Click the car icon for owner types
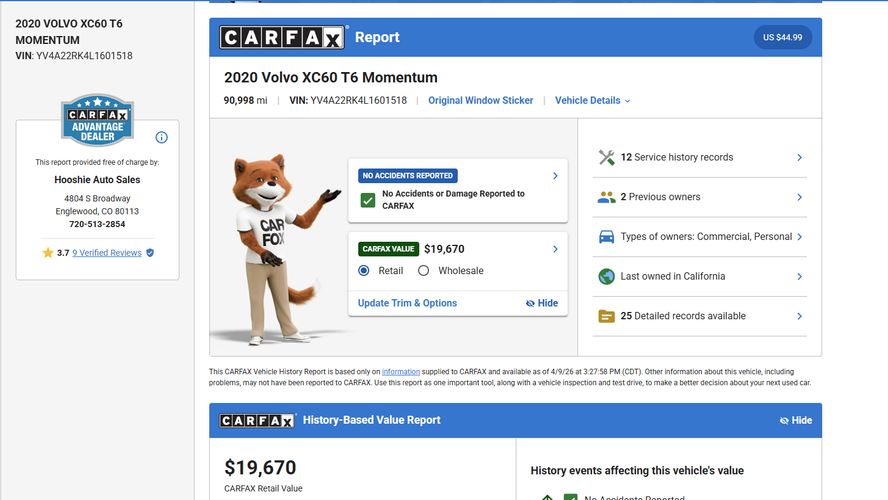The height and width of the screenshot is (500, 888). click(x=606, y=237)
